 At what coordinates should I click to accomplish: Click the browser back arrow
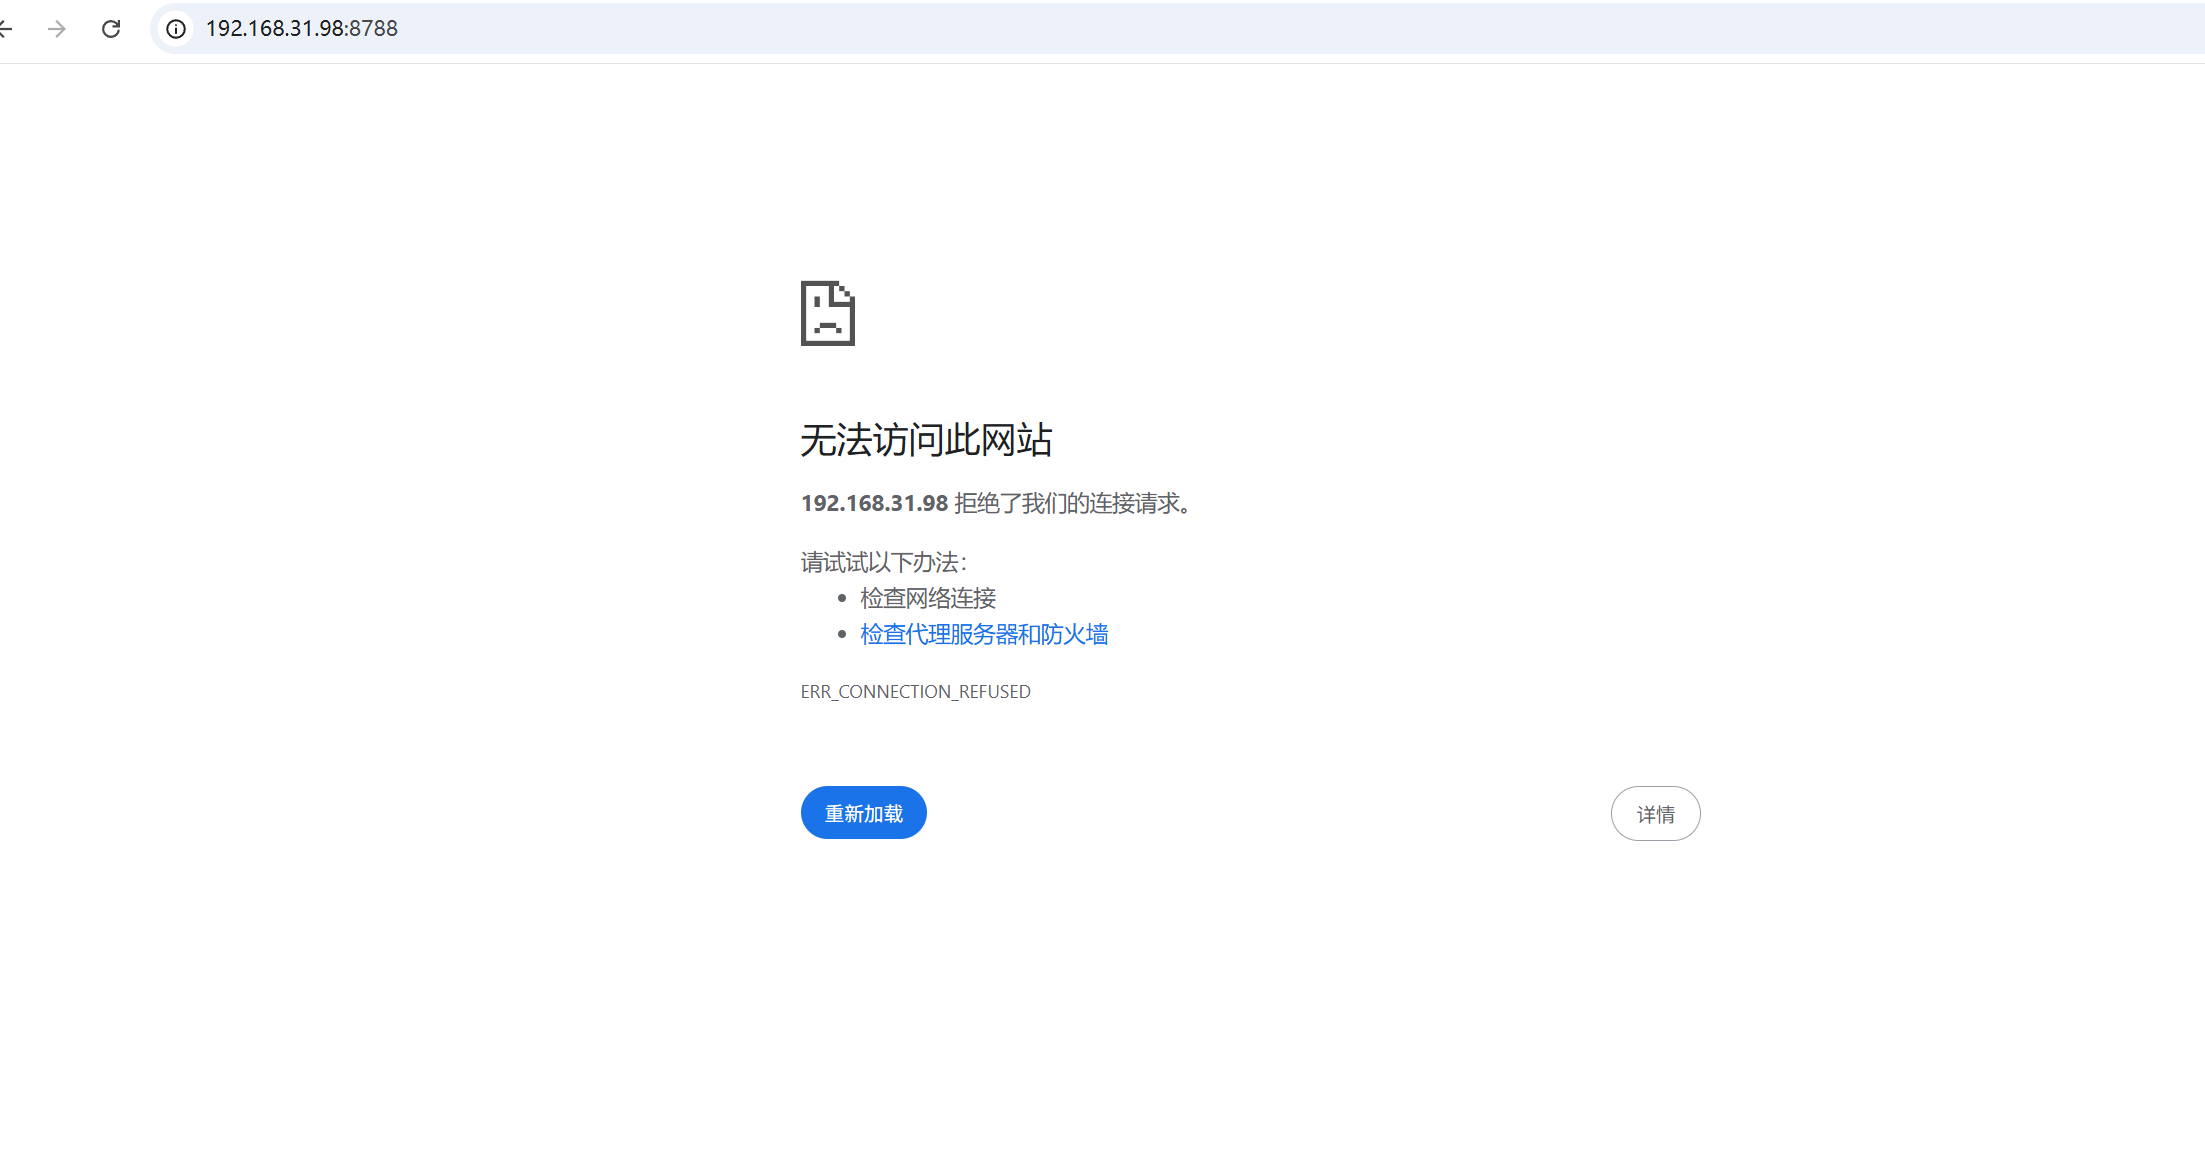(x=6, y=29)
